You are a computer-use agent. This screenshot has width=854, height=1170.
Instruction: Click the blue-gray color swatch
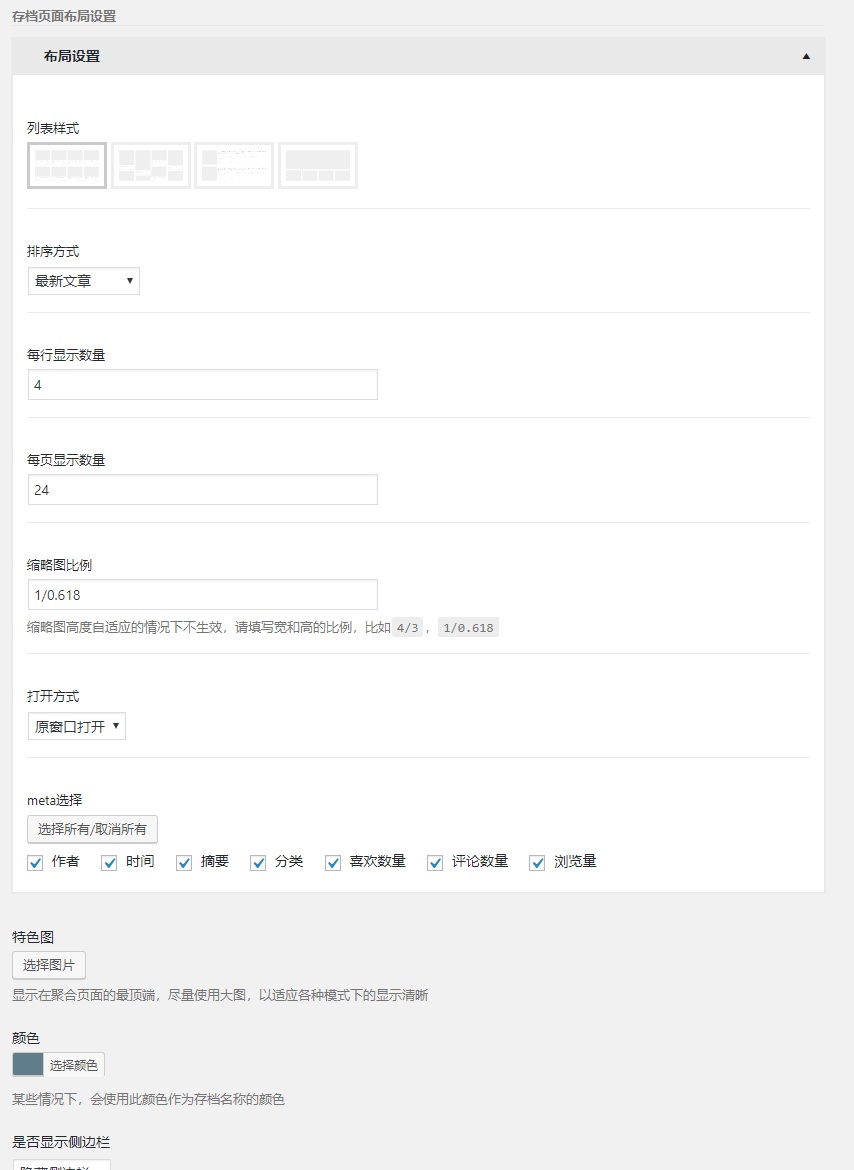[x=28, y=1065]
